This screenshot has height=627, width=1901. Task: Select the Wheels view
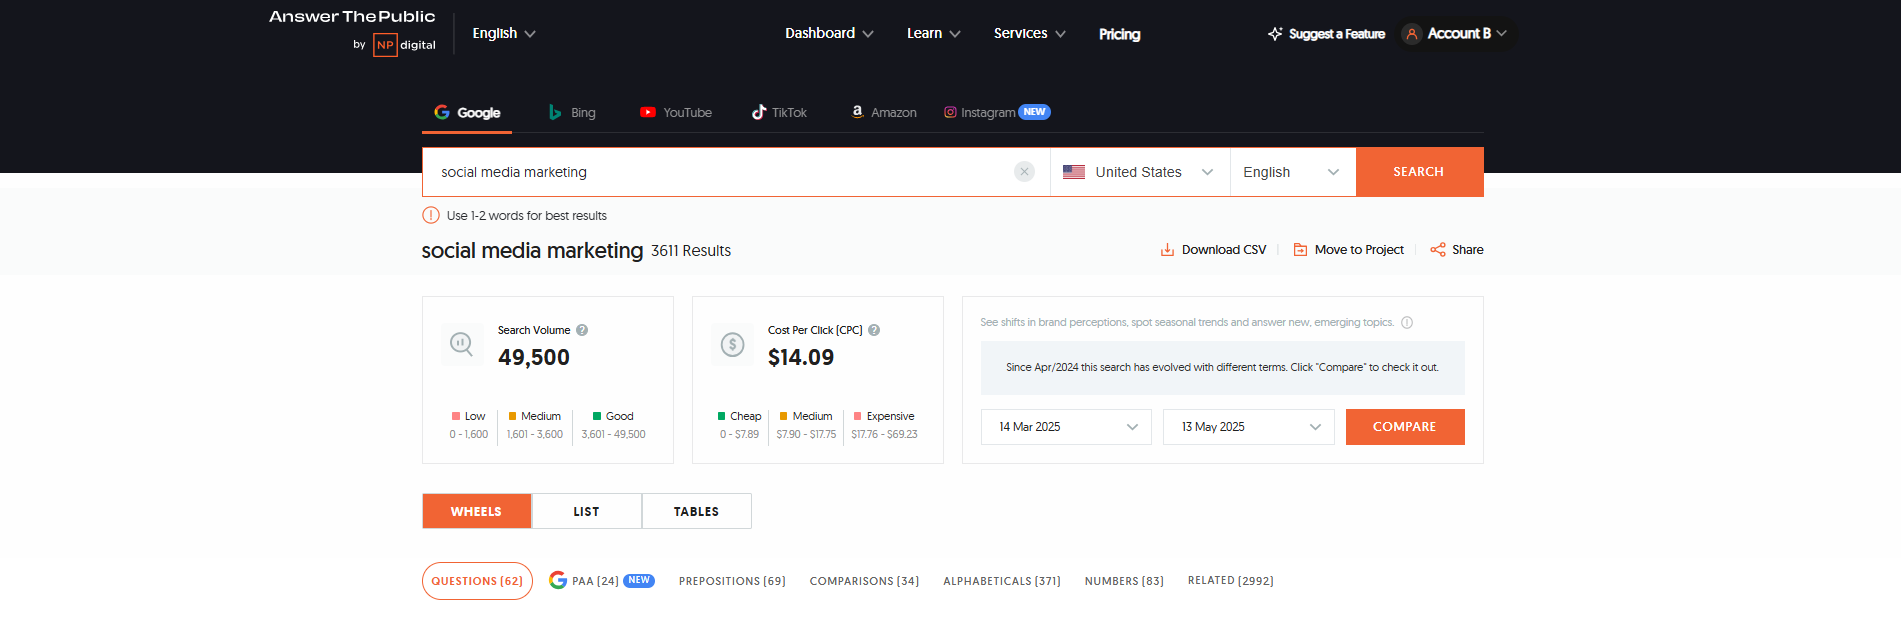(476, 511)
